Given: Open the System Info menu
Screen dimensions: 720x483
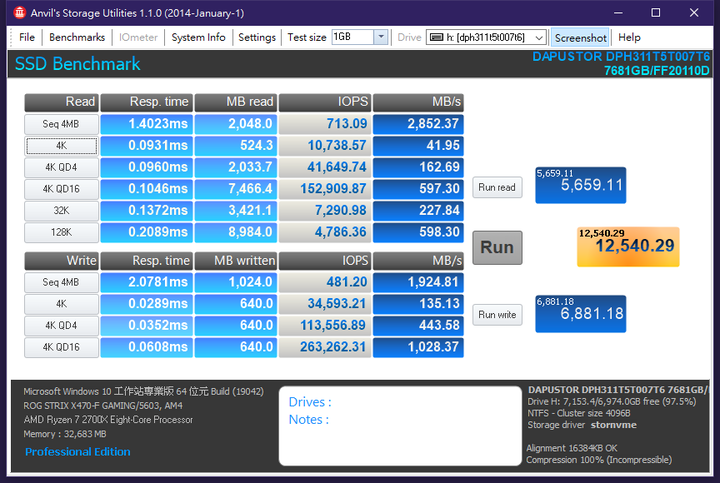Looking at the screenshot, I should pyautogui.click(x=198, y=37).
